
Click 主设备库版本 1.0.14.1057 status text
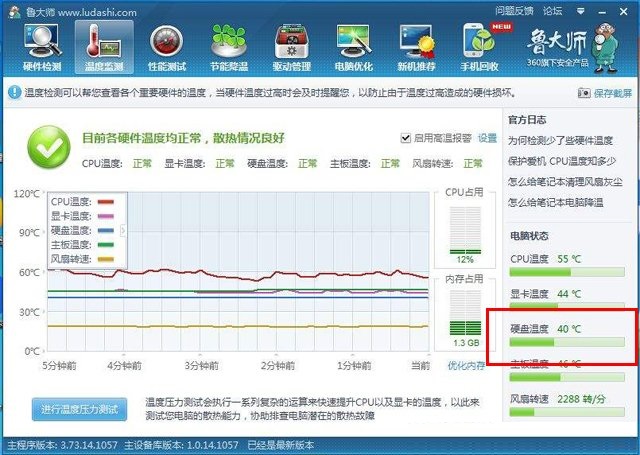coord(181,445)
